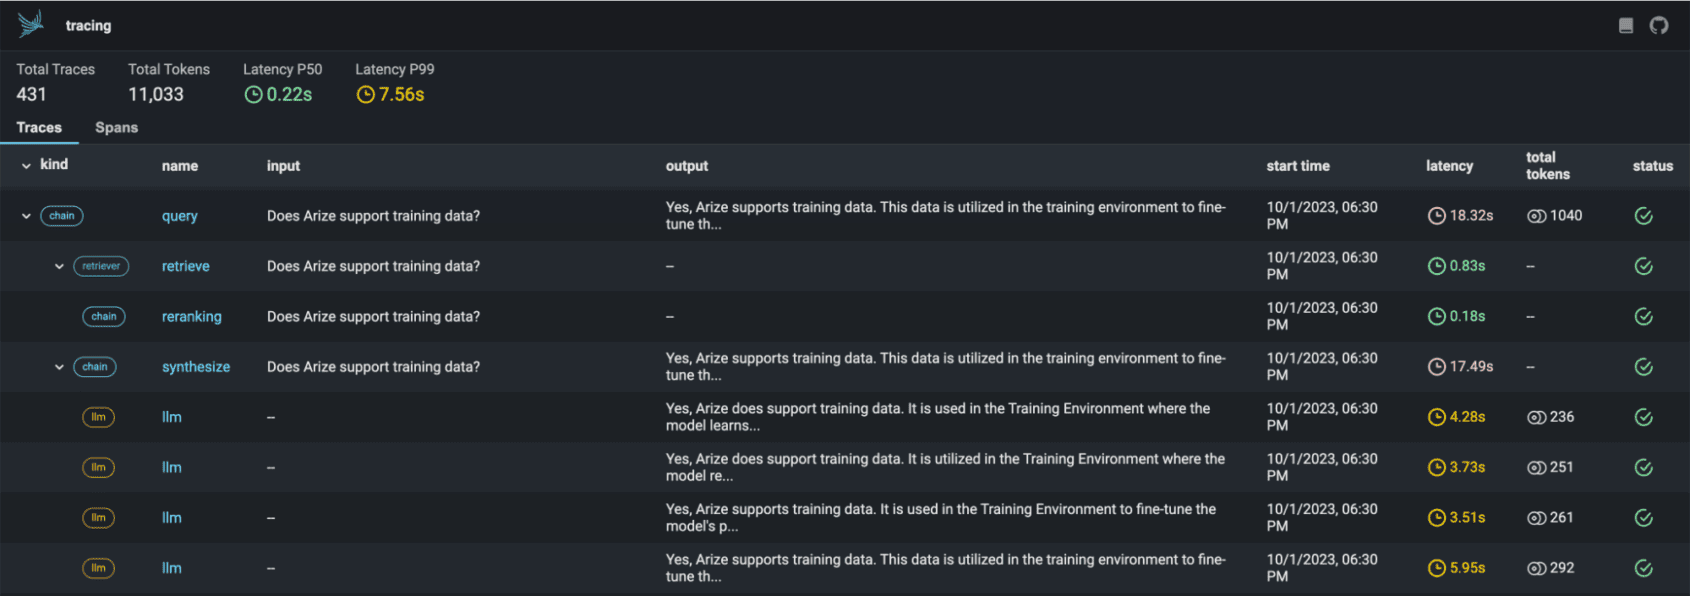
Task: Click the Phoenix bird logo
Action: [x=31, y=24]
